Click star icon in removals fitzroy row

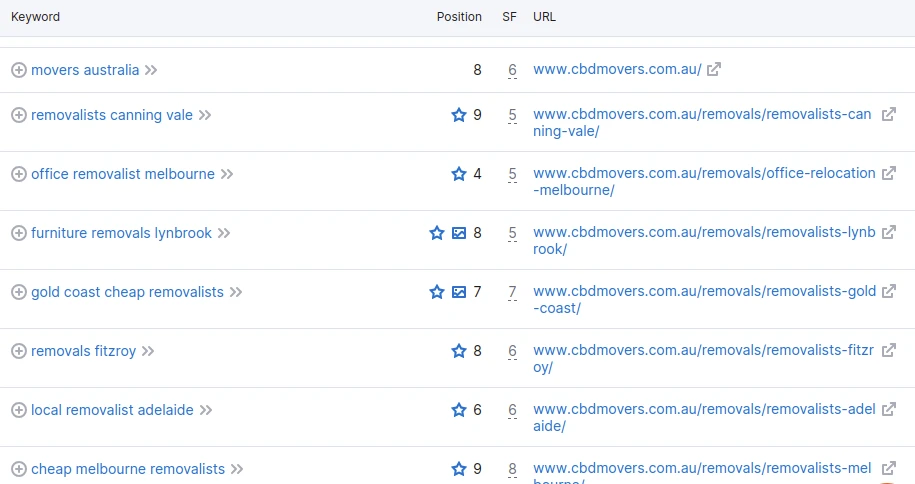[x=459, y=350]
